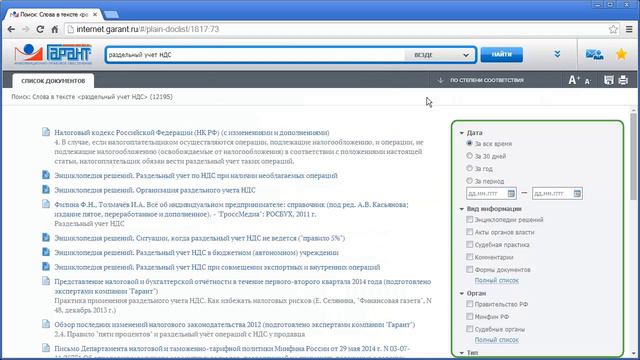640x360 pixels.
Task: Select 'За все время' radio
Action: click(469, 143)
